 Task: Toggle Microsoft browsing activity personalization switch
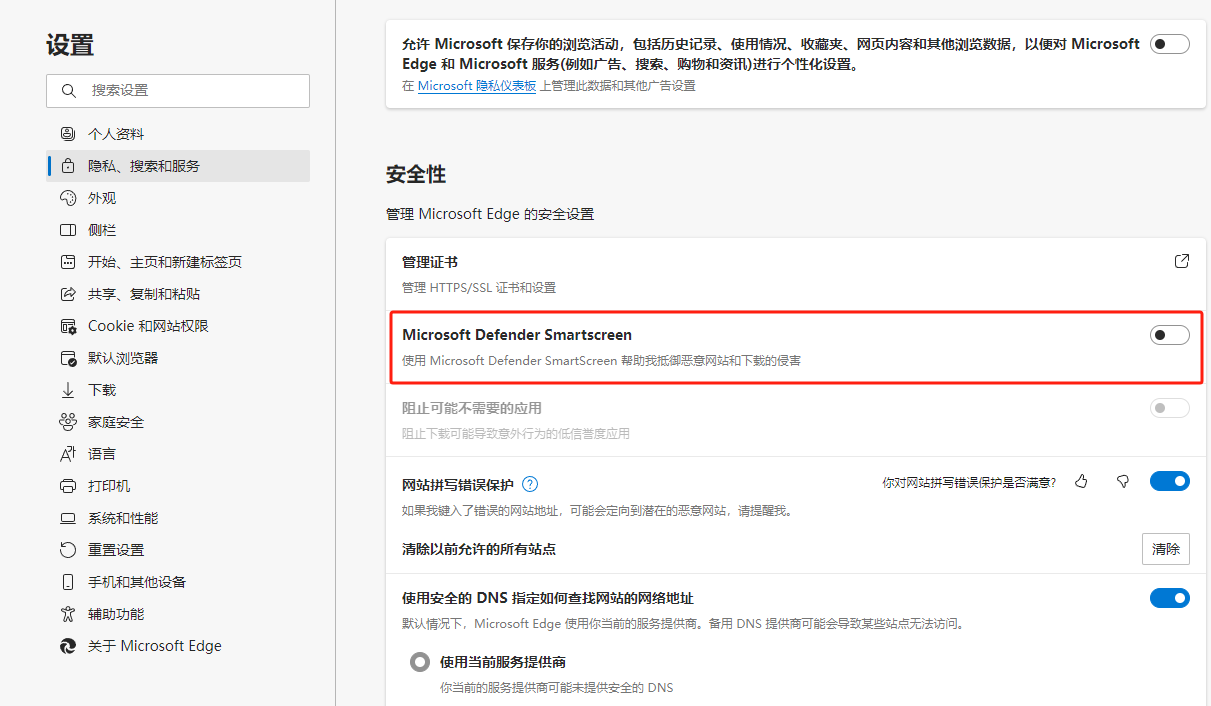[1170, 44]
